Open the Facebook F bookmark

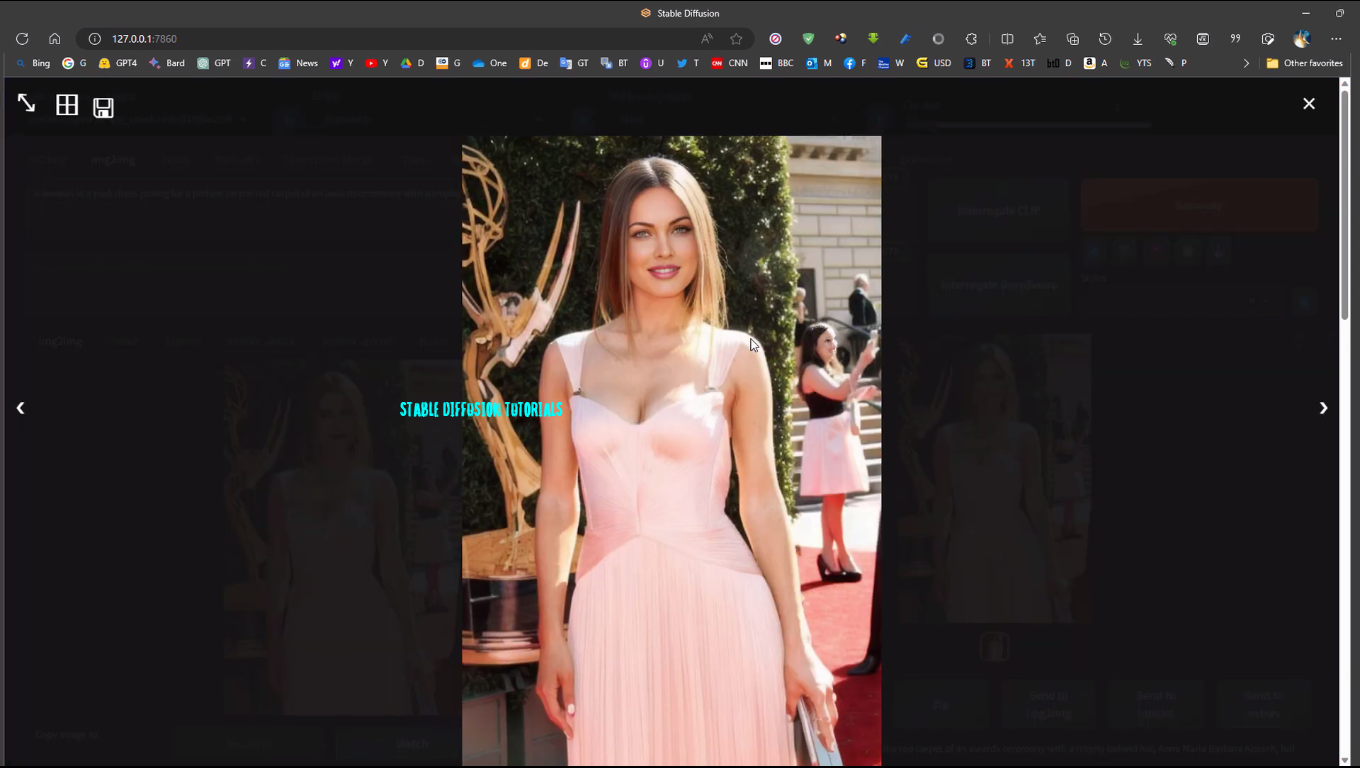(855, 63)
